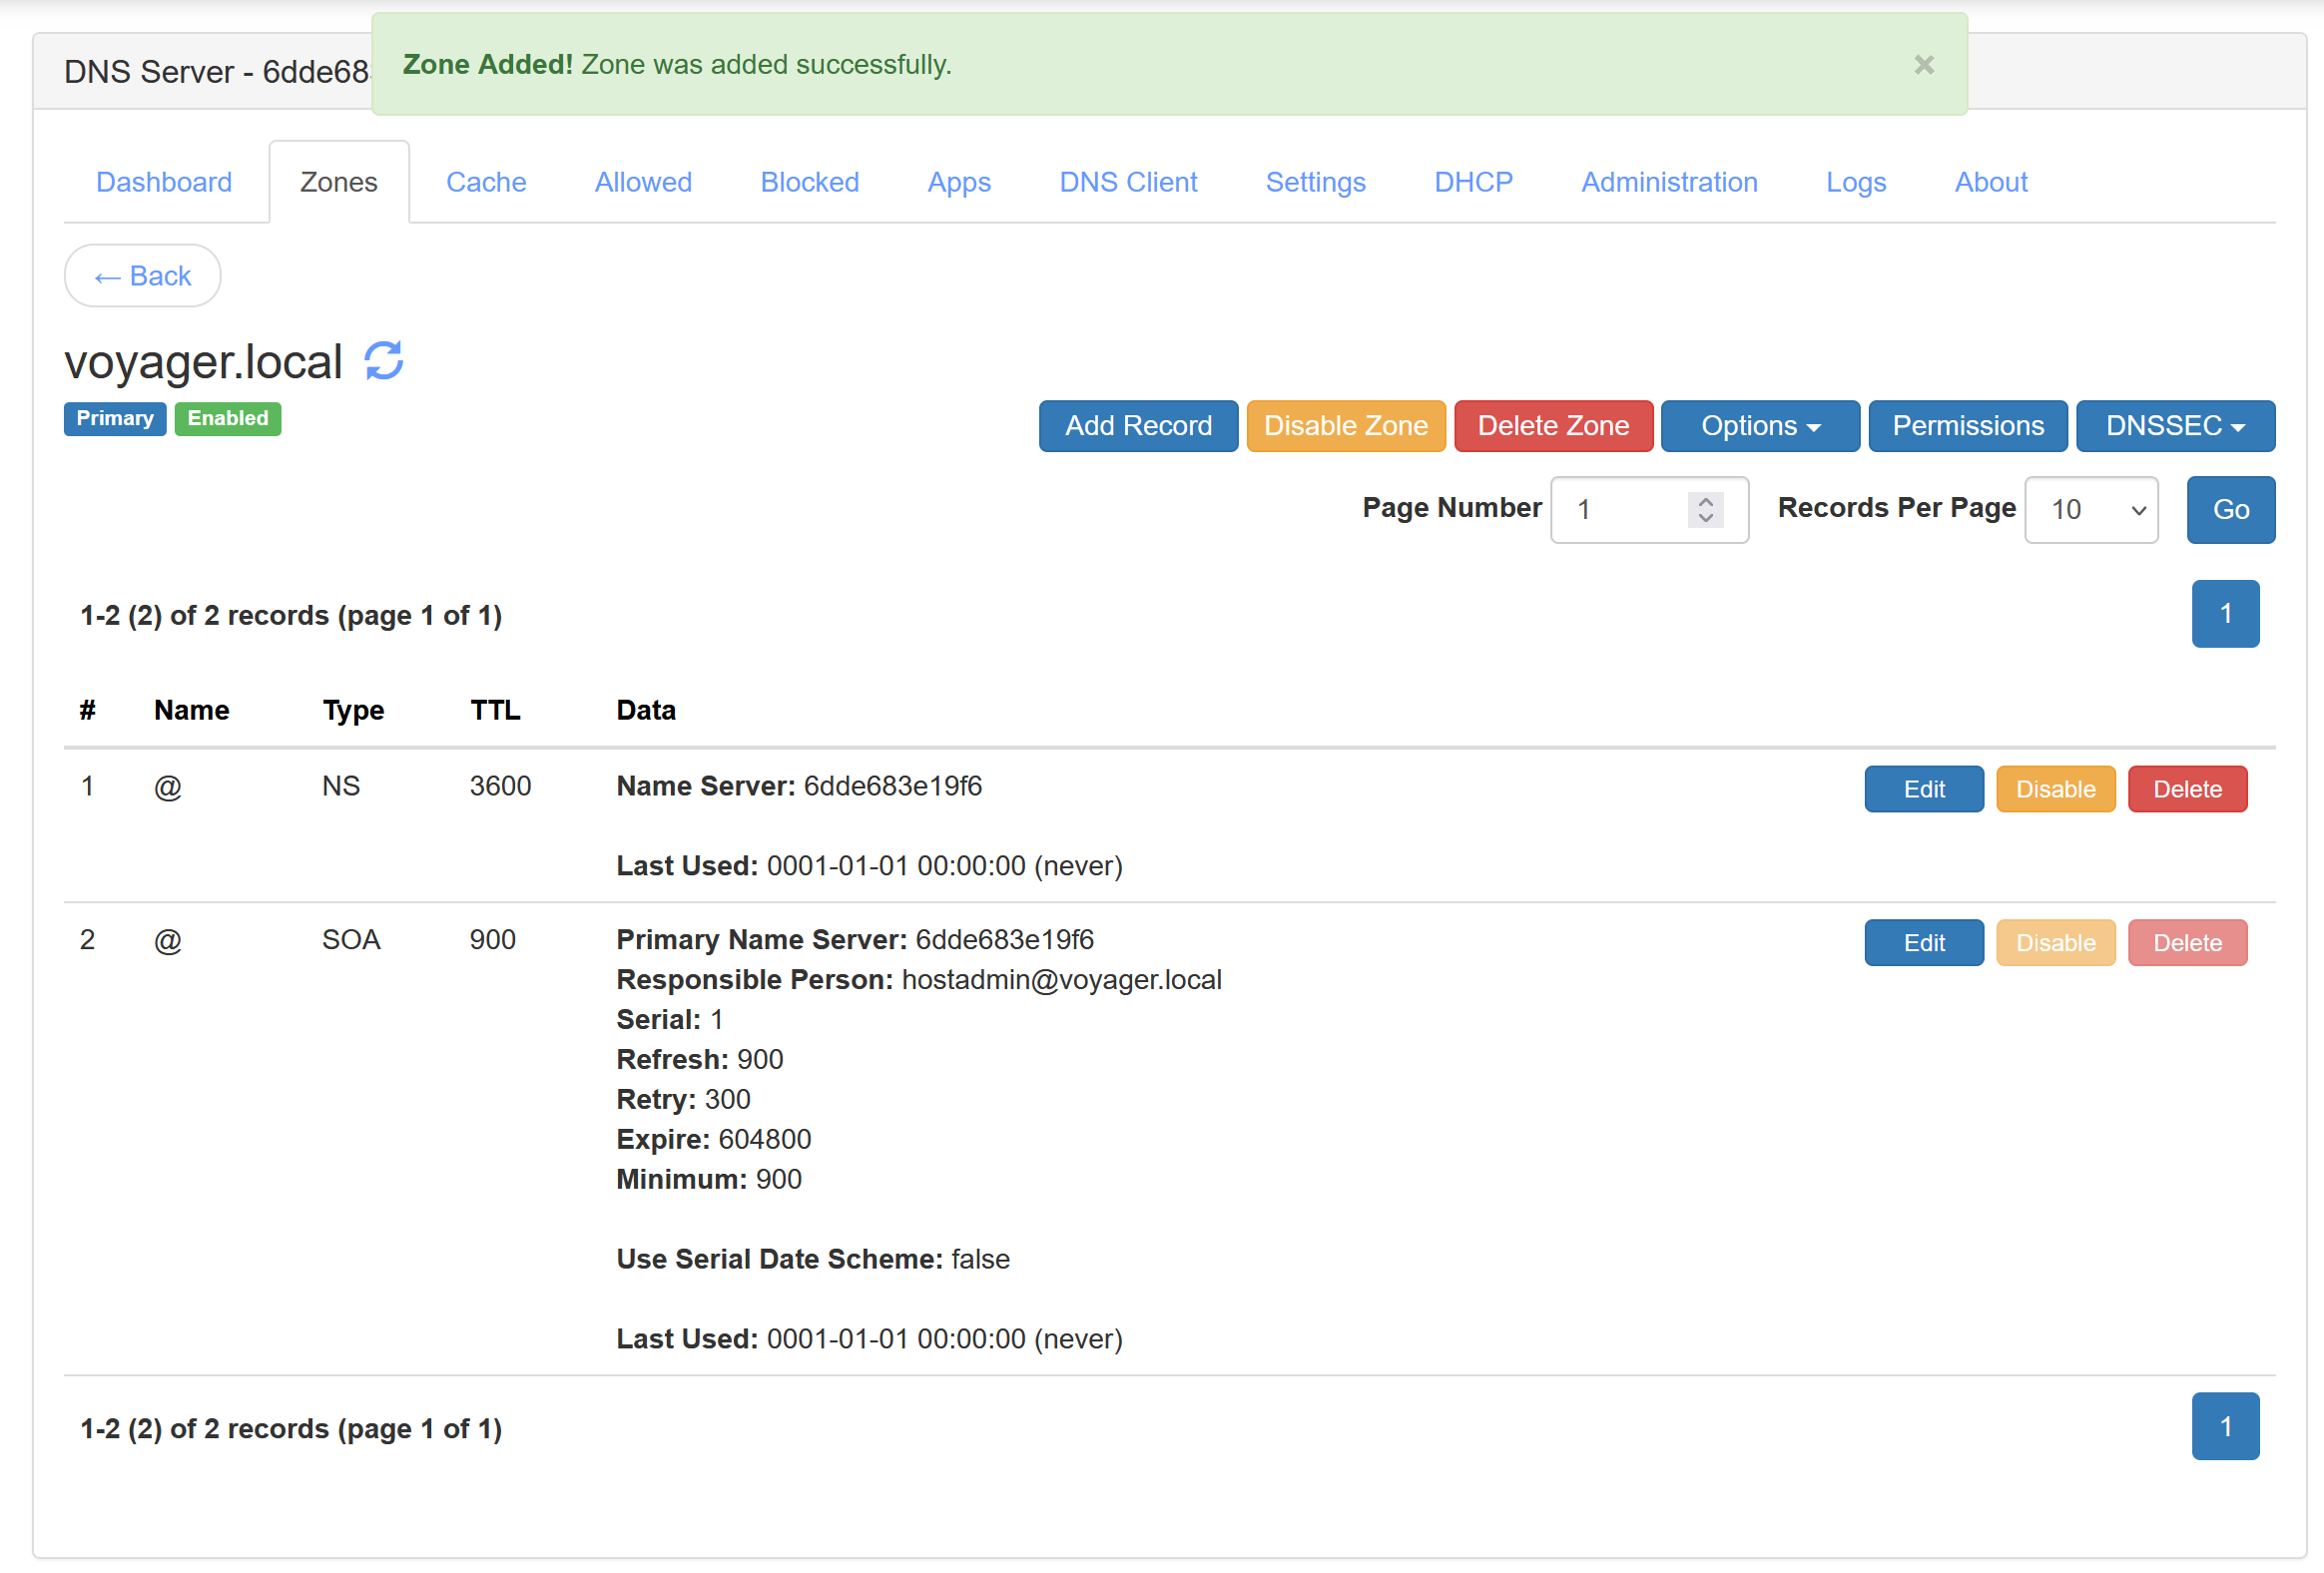Click the Name column header
The image size is (2324, 1573).
(191, 710)
